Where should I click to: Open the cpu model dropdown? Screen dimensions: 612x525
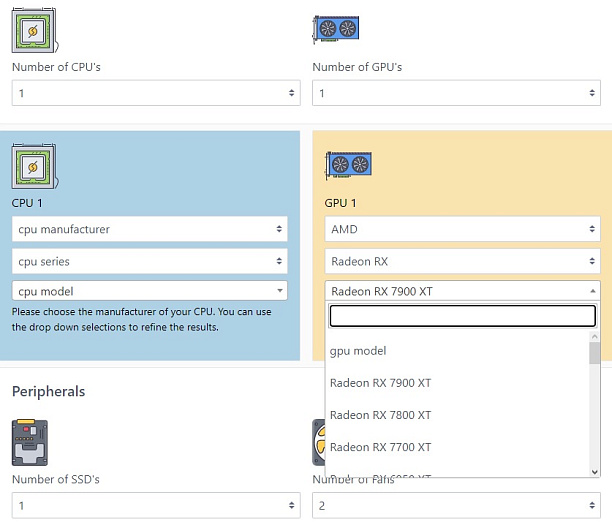(x=150, y=291)
